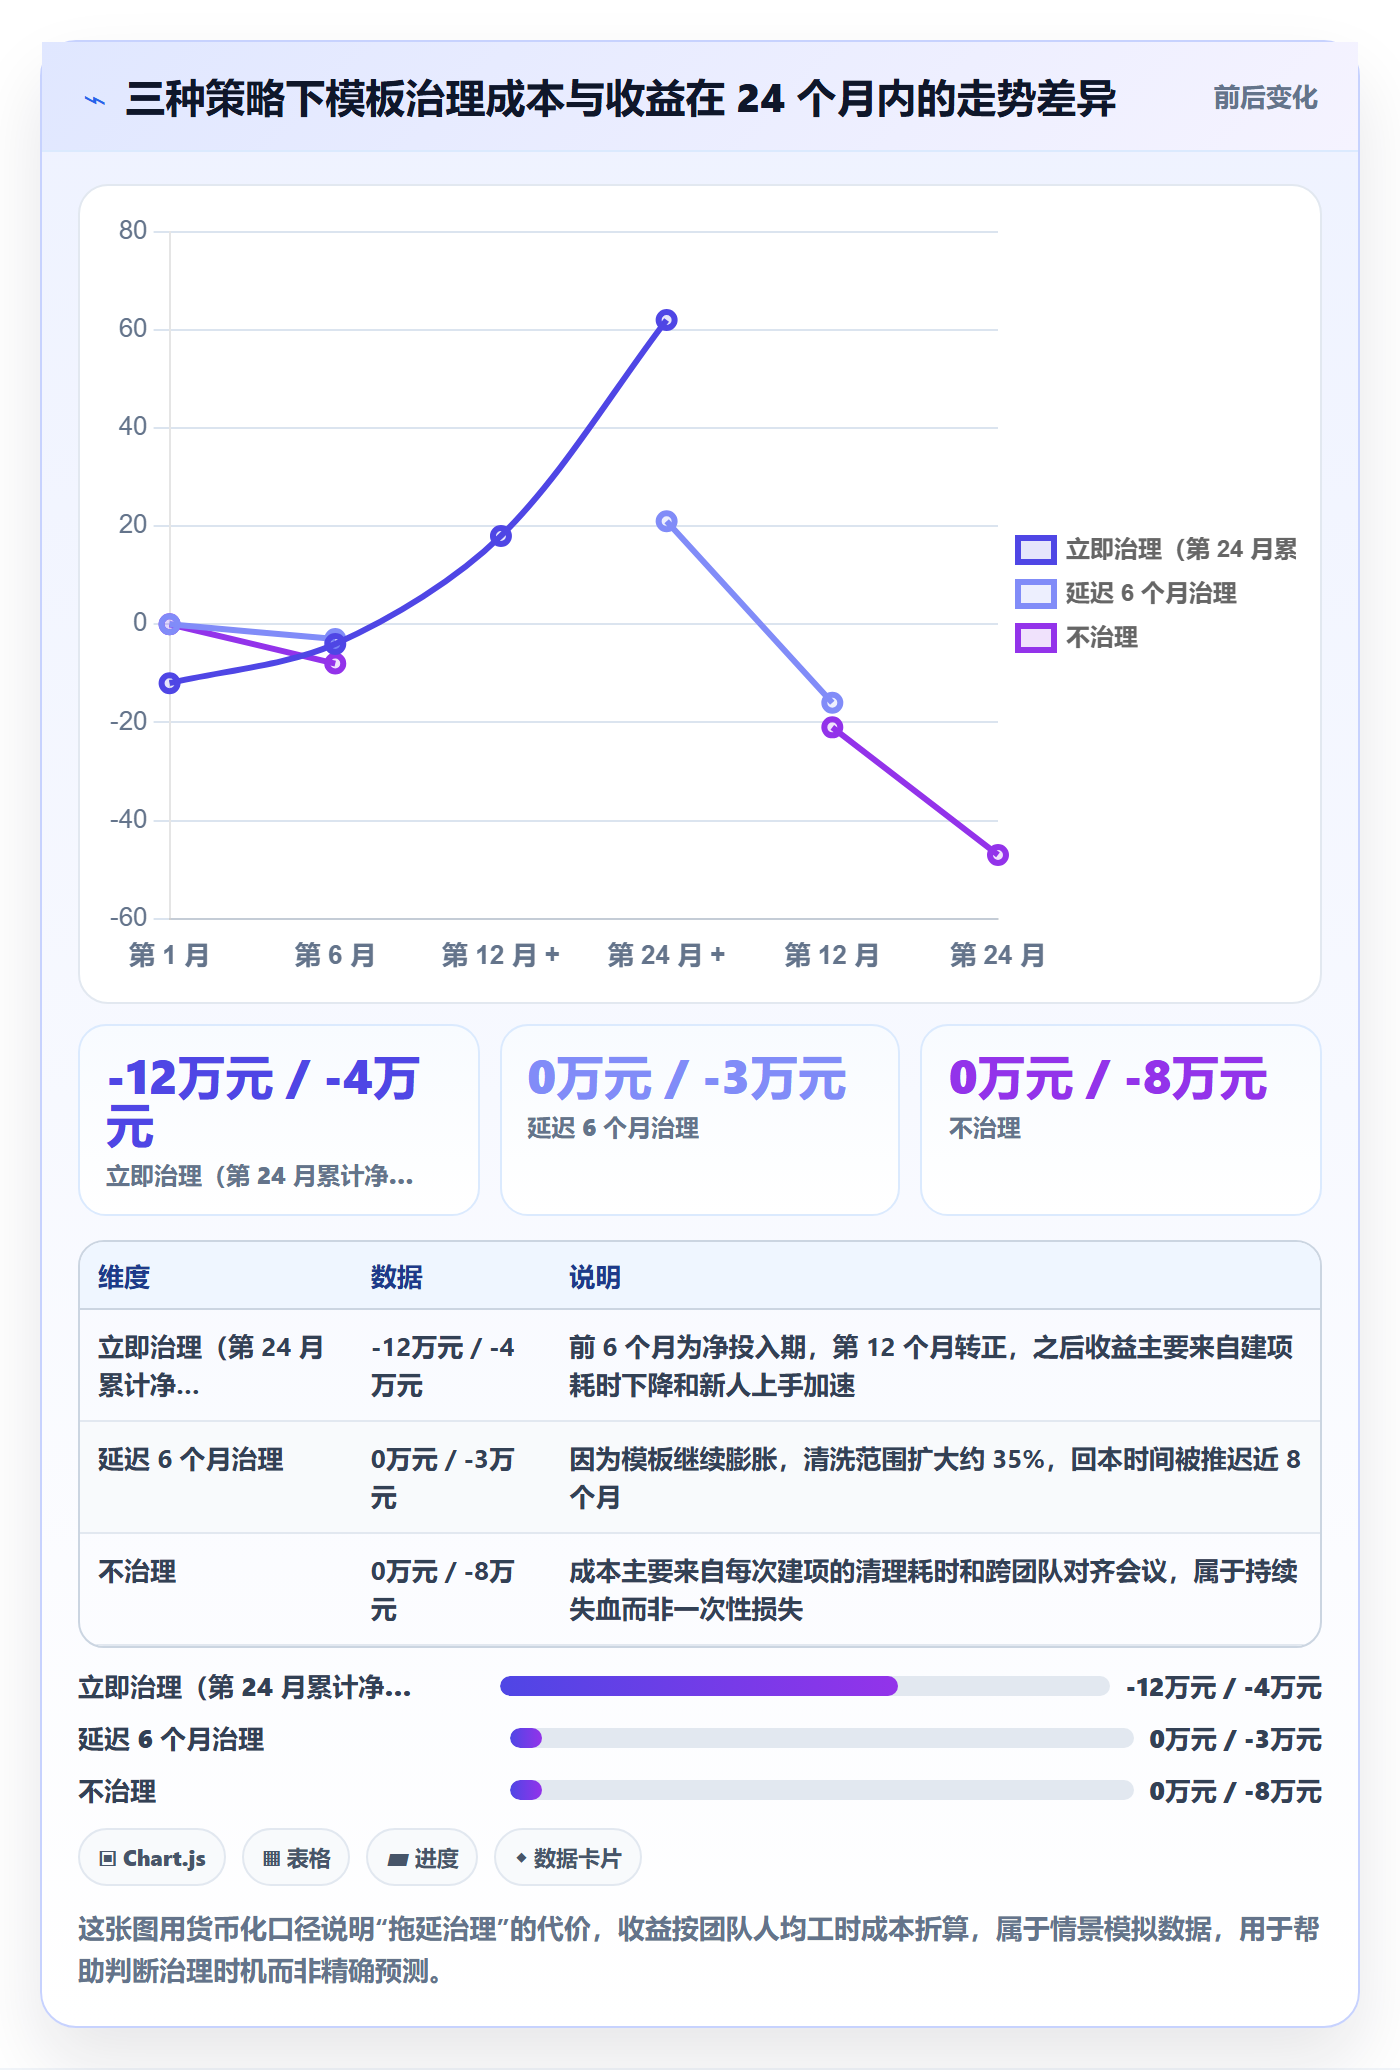Select the 数据卡片 tag chip
Viewport: 1400px width, 2070px height.
(568, 1858)
